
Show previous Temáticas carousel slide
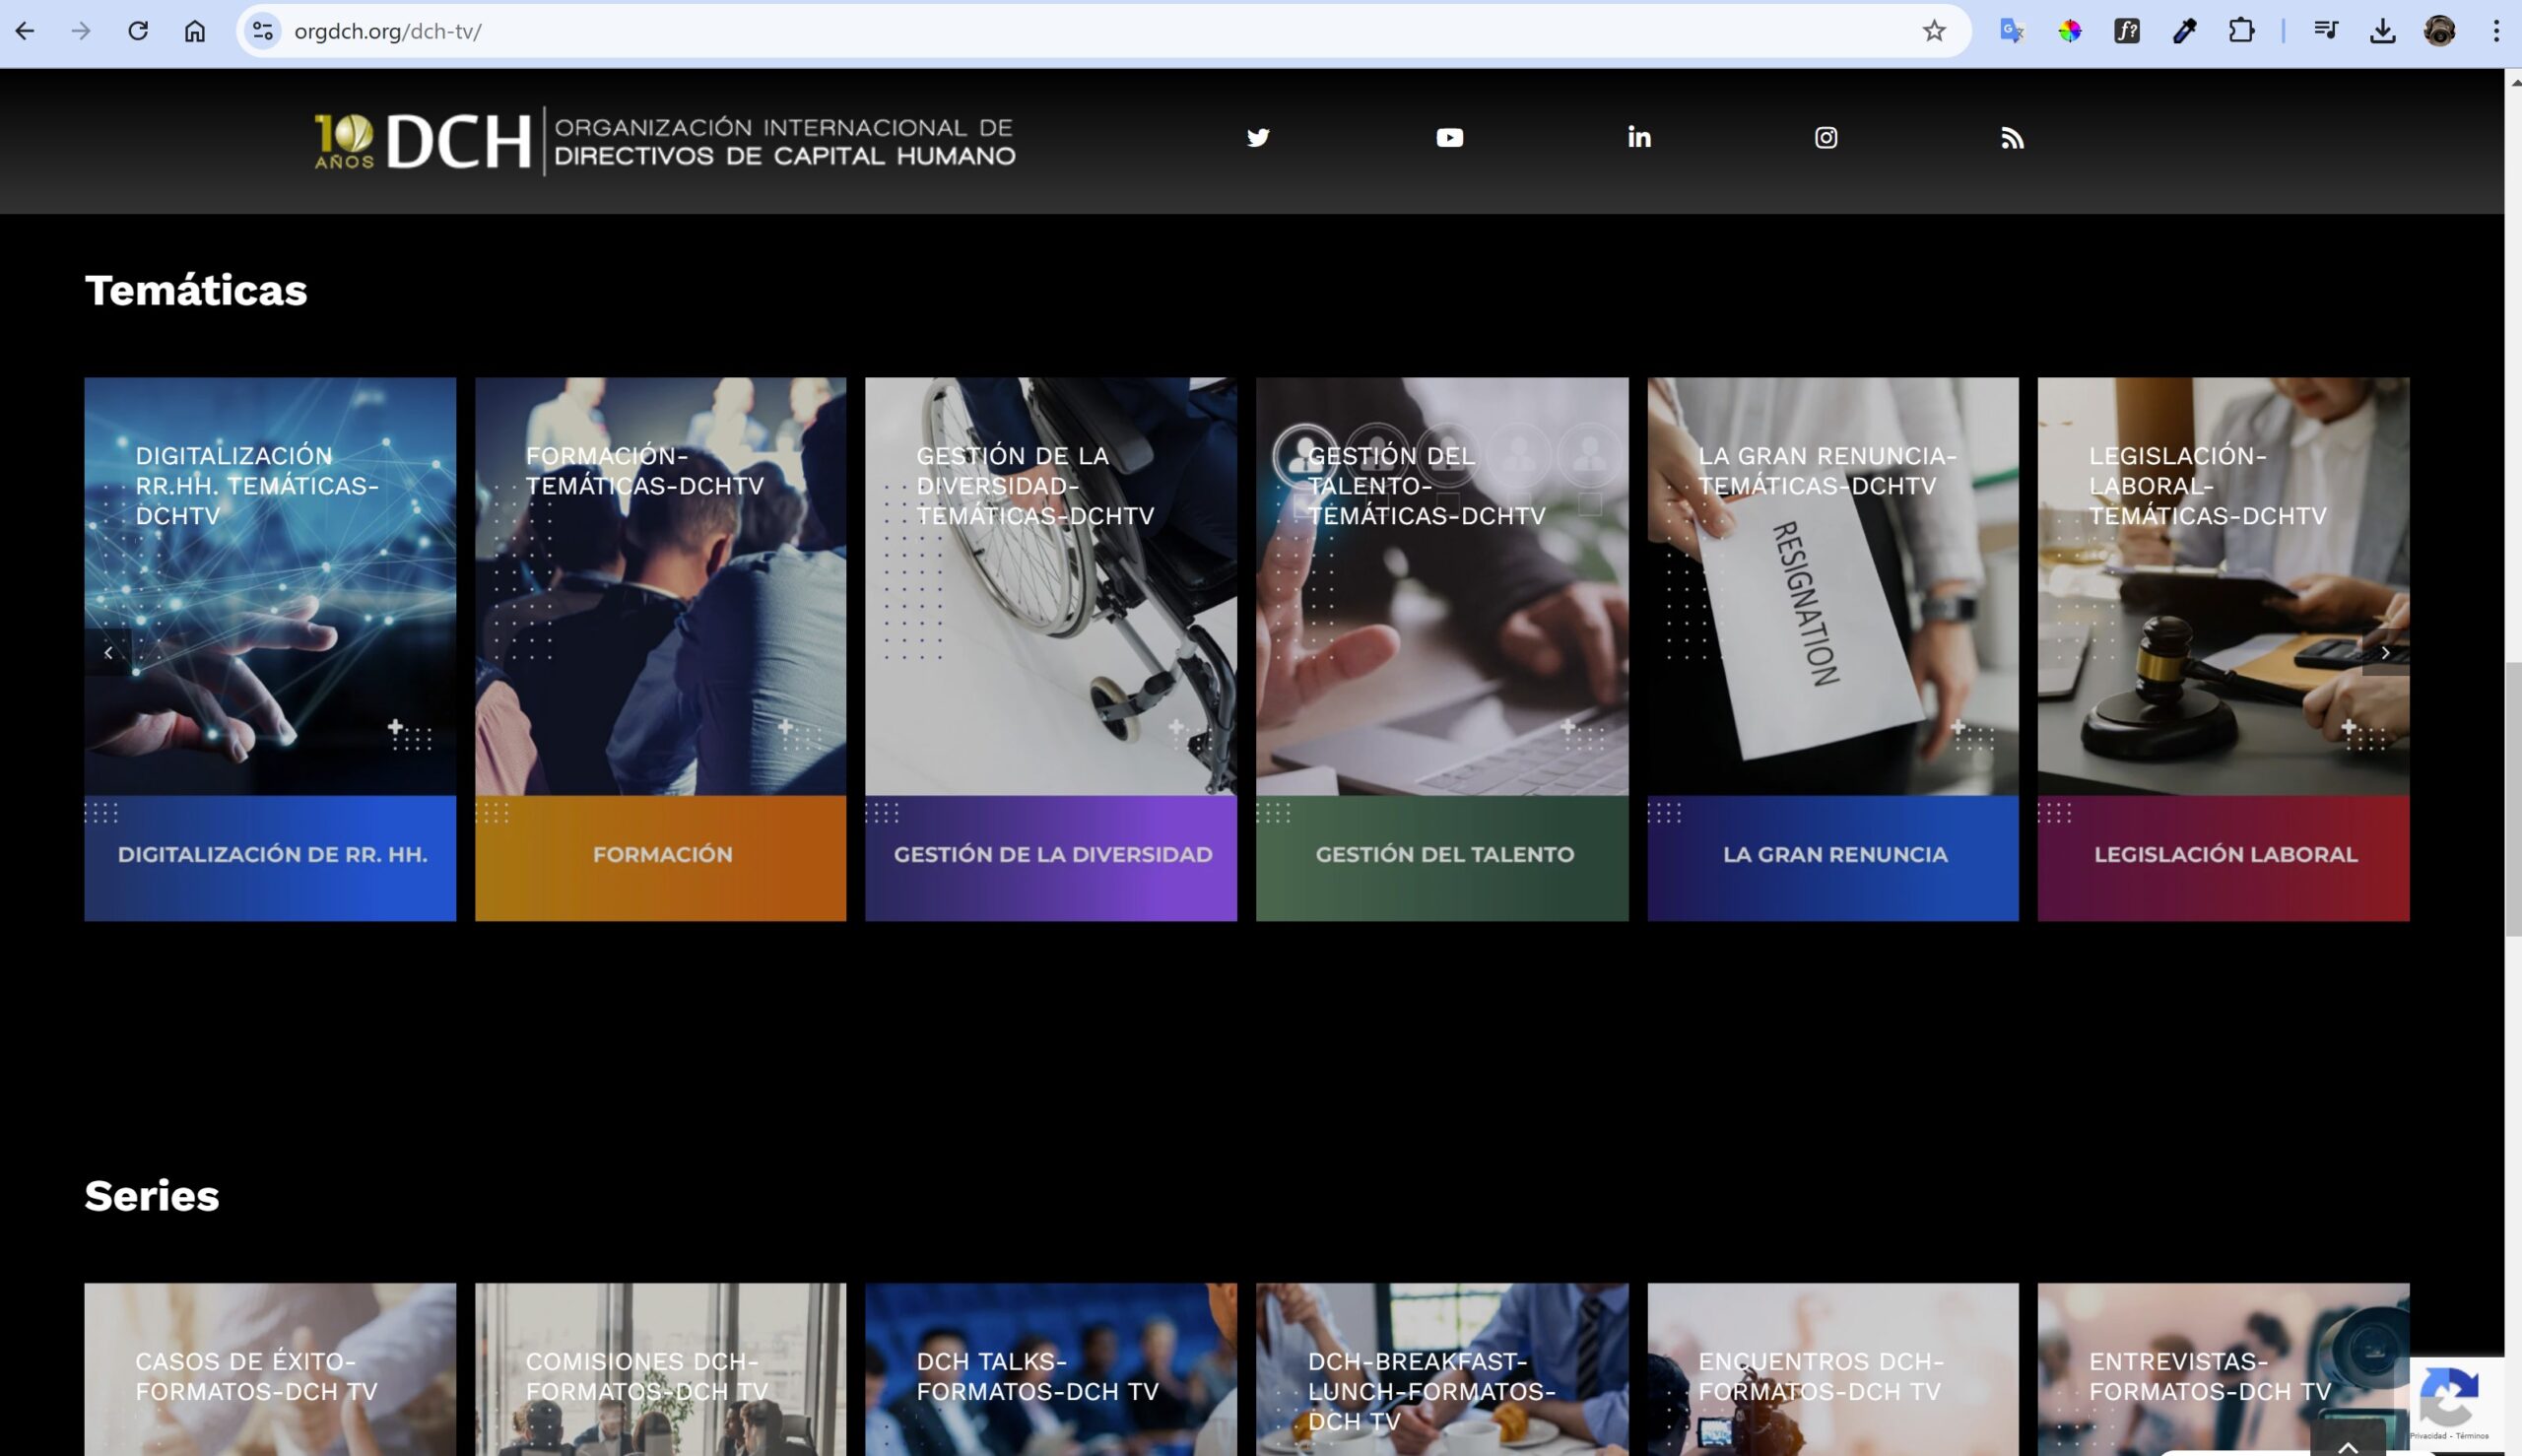[108, 653]
